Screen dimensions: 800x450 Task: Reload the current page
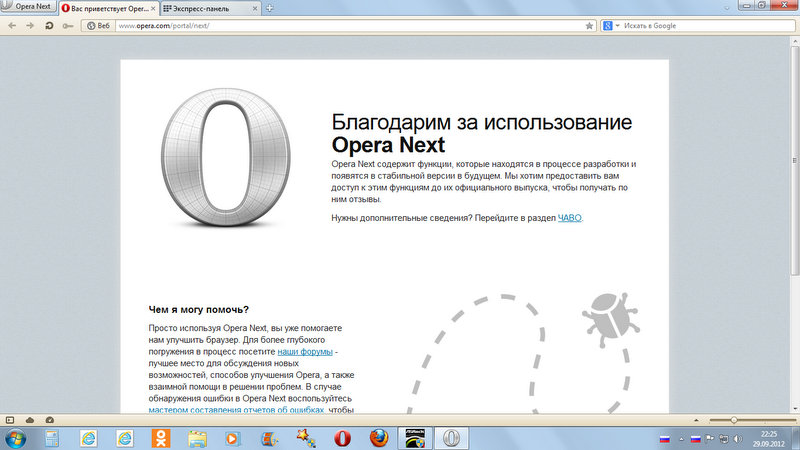click(49, 26)
